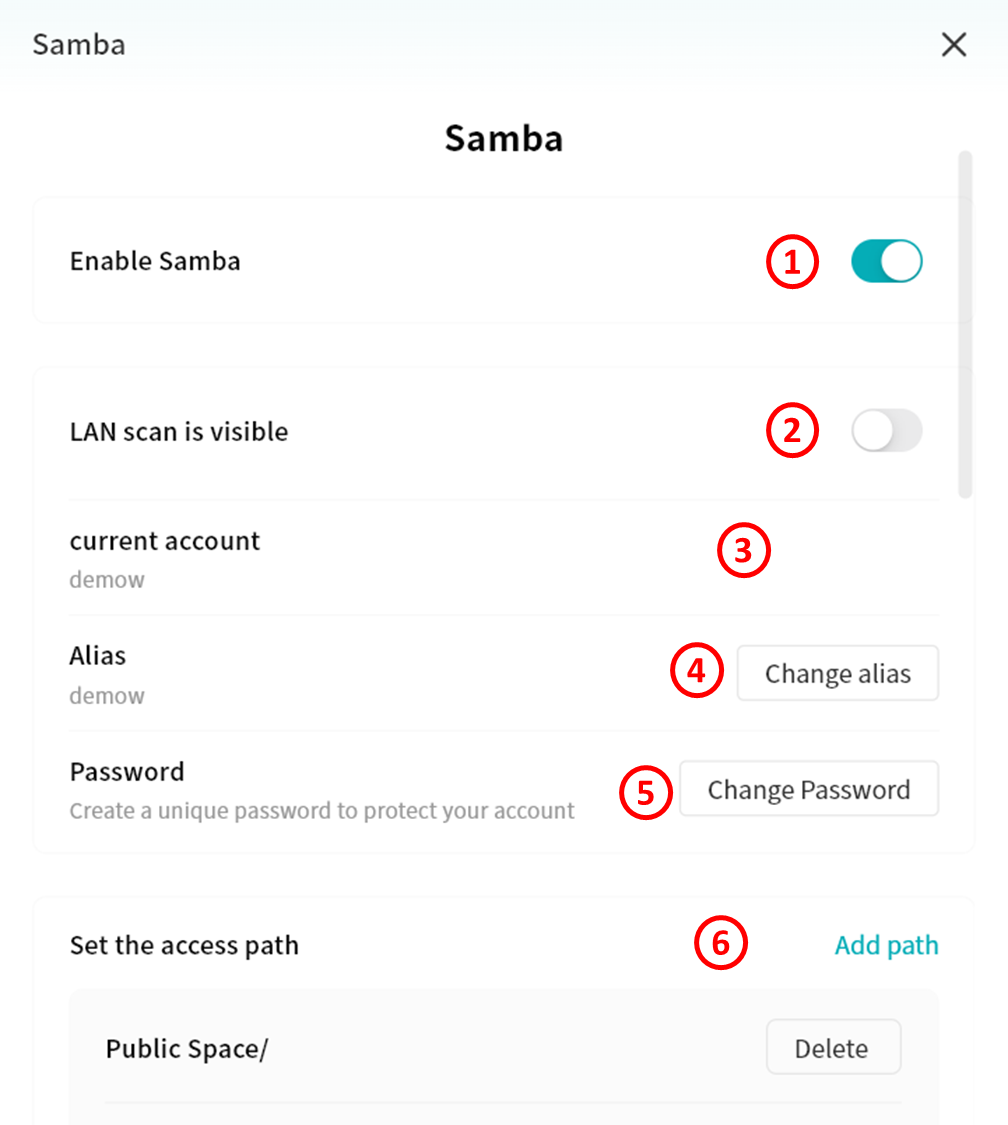Click the Set the access path heading
The width and height of the screenshot is (1008, 1125).
click(x=184, y=945)
